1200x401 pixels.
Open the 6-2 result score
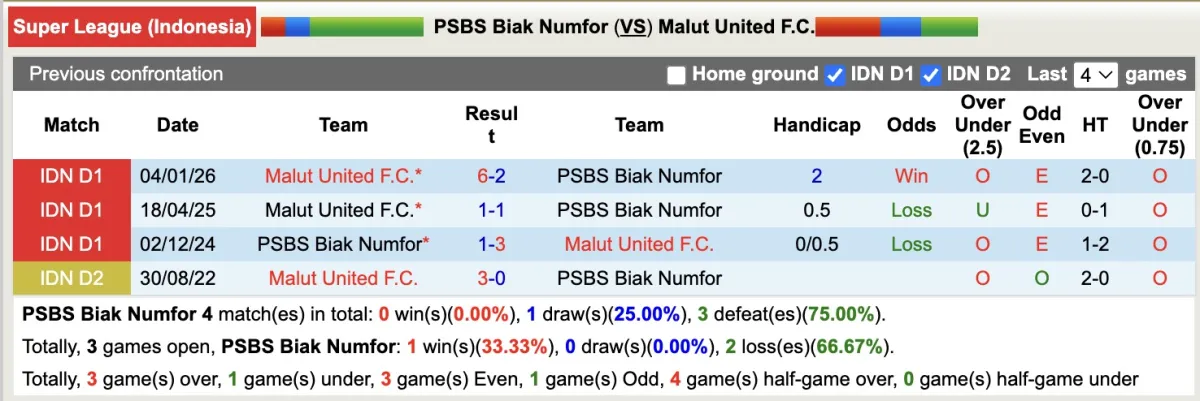491,176
